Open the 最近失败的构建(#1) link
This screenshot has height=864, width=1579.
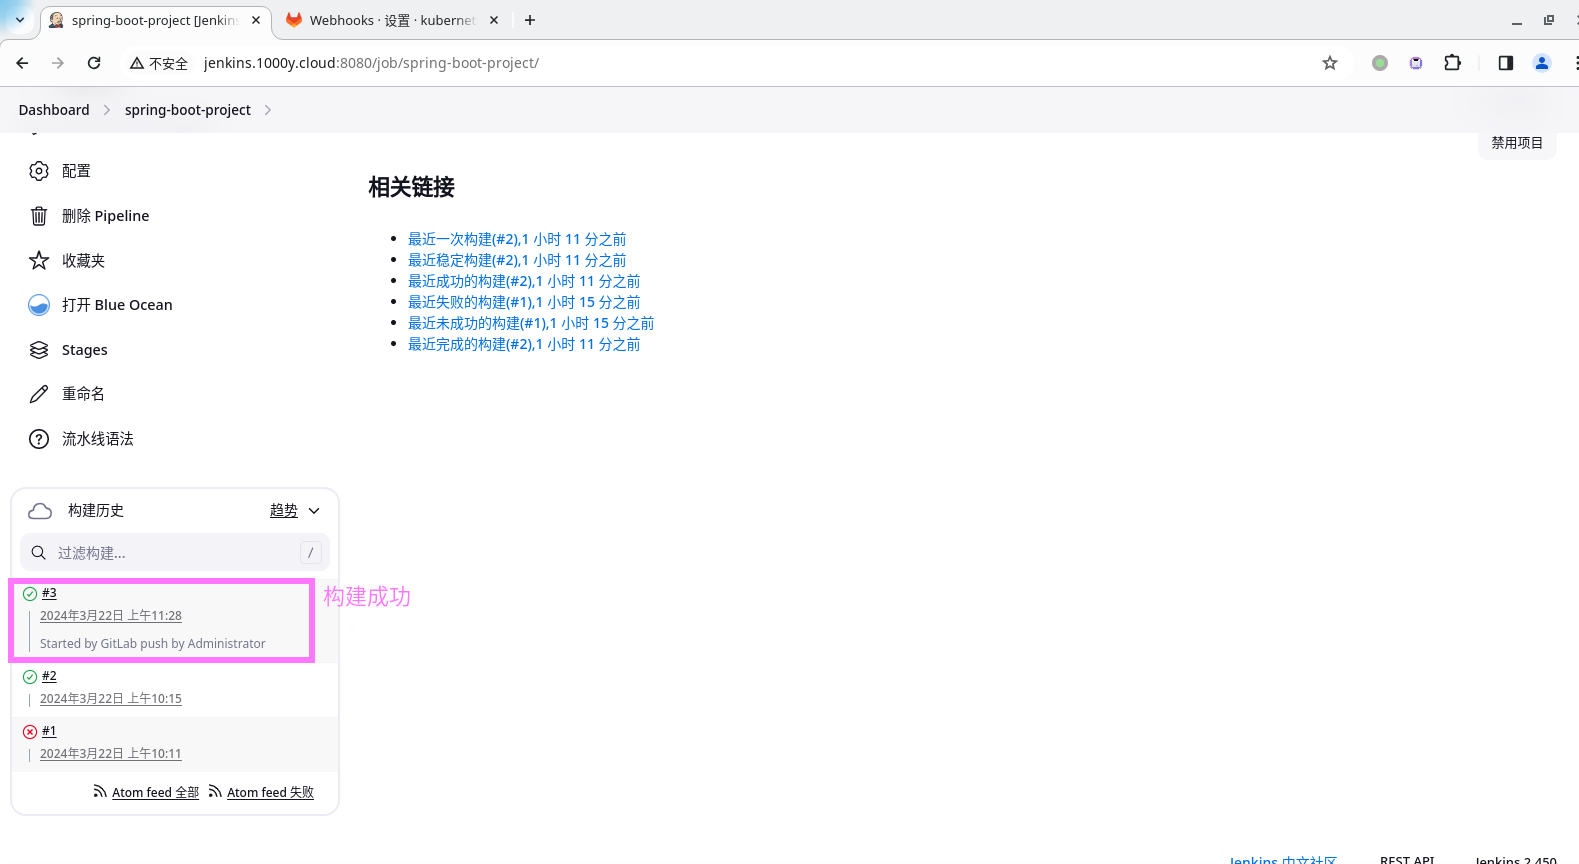point(524,302)
